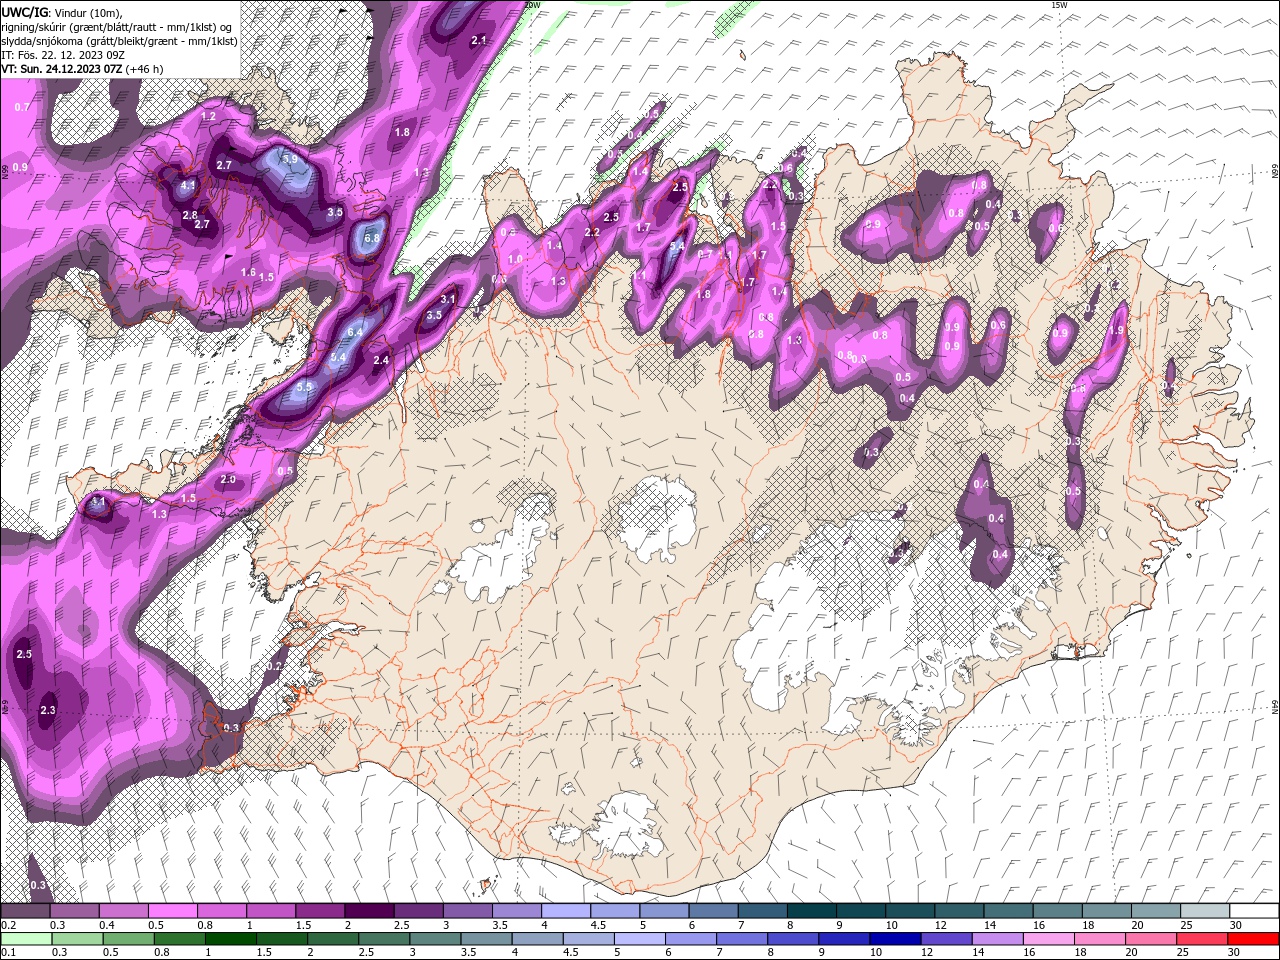Select the darkest green swatch between 1 and 1.5
Viewport: 1280px width, 960px height.
click(230, 939)
